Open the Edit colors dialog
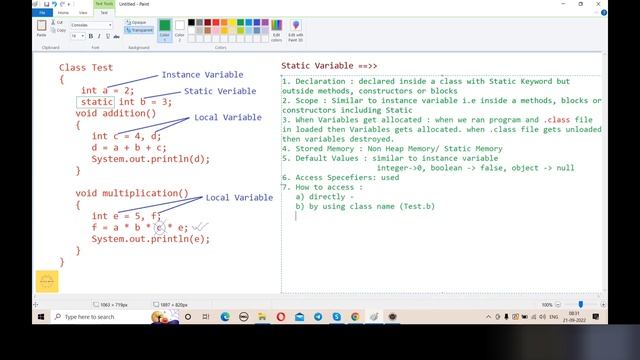 pyautogui.click(x=276, y=30)
